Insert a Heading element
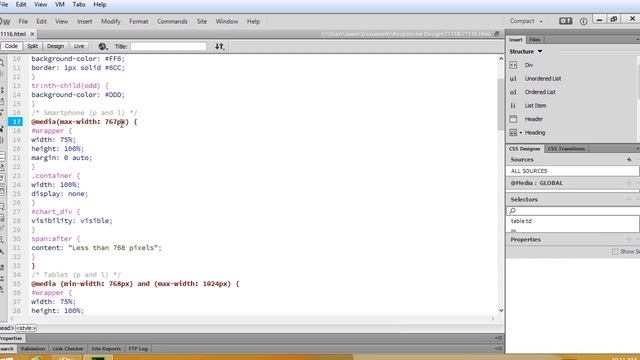 [535, 132]
